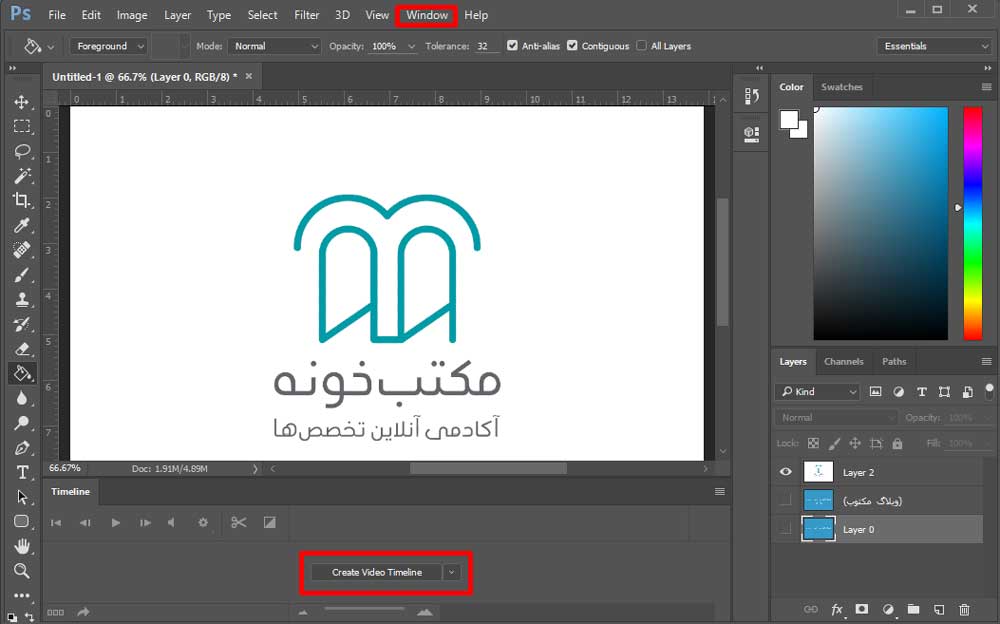Select the Clone Stamp tool
Image resolution: width=1000 pixels, height=624 pixels.
[x=22, y=299]
